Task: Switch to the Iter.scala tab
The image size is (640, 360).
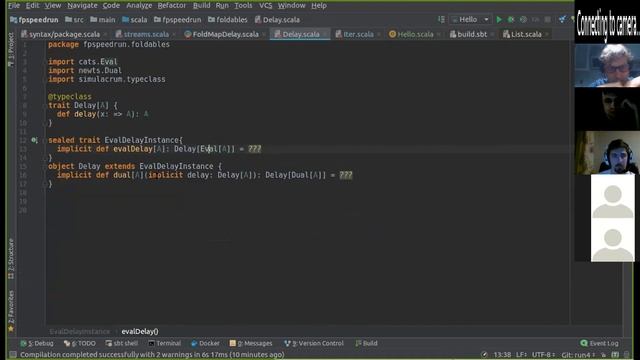Action: pyautogui.click(x=358, y=34)
